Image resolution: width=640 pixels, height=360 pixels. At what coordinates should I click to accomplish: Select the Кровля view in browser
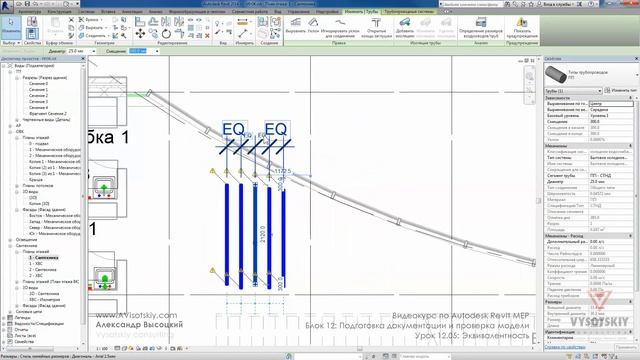tap(36, 180)
